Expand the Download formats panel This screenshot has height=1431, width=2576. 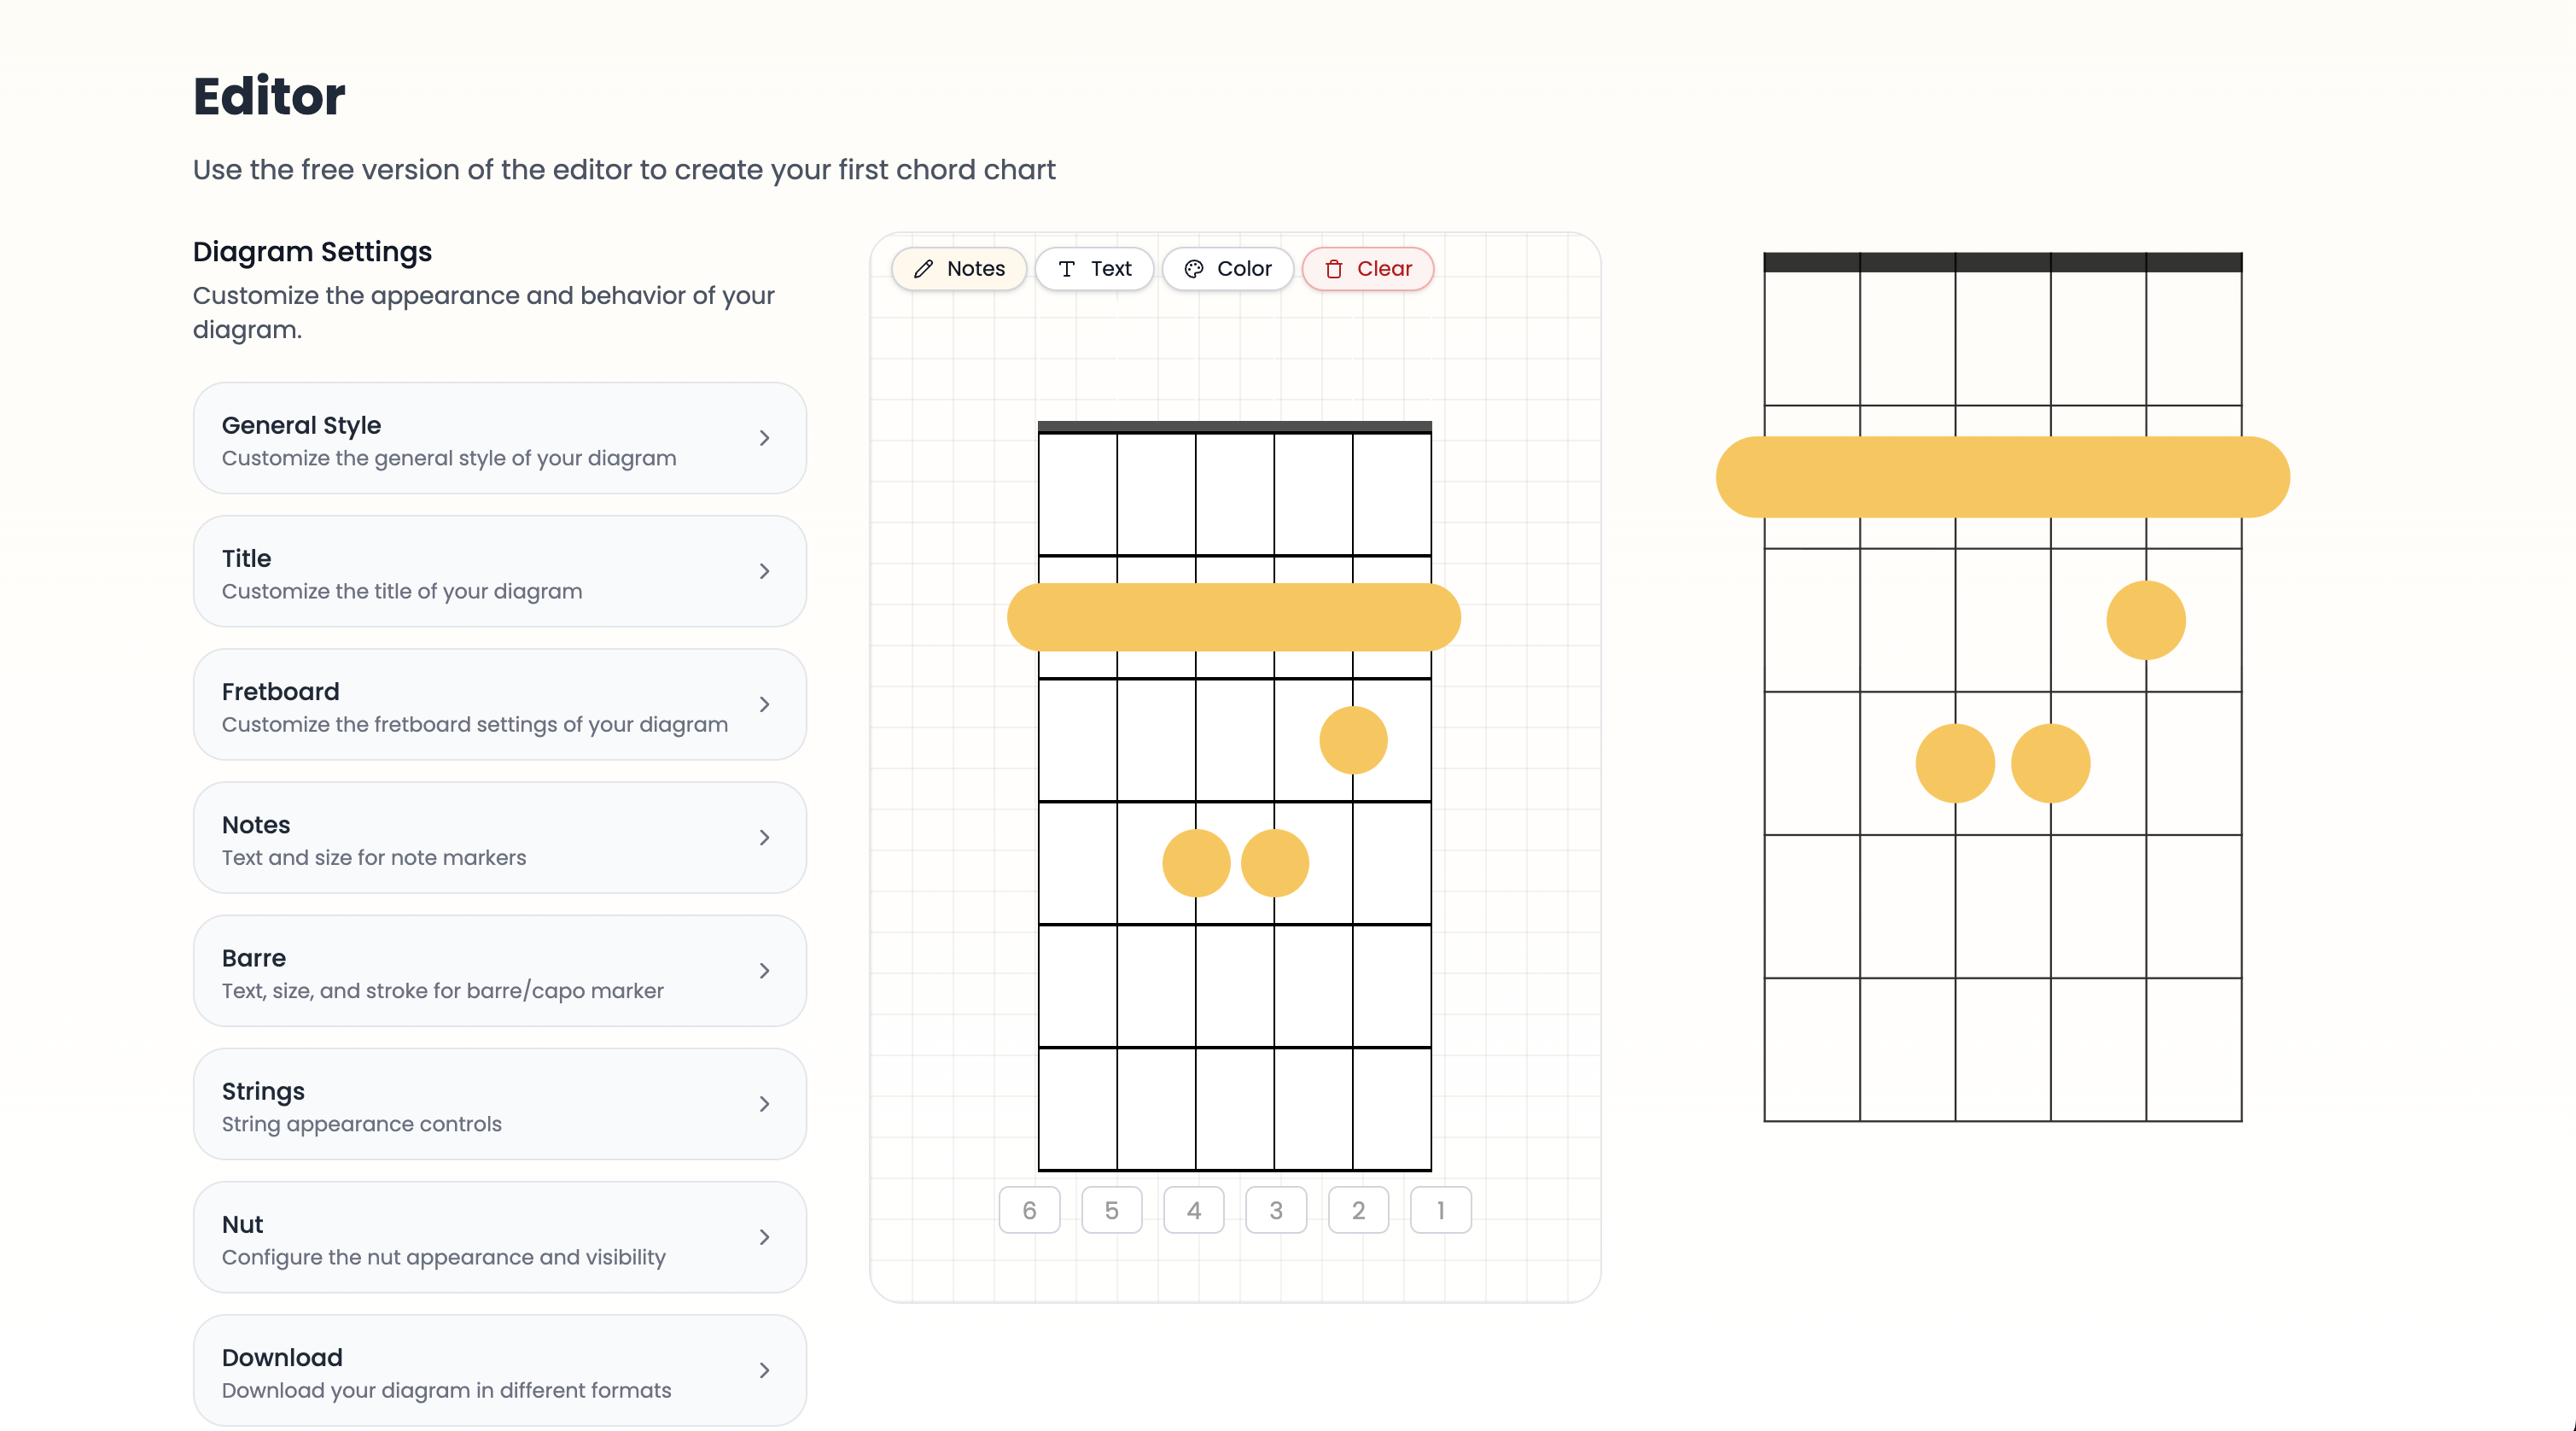click(499, 1370)
